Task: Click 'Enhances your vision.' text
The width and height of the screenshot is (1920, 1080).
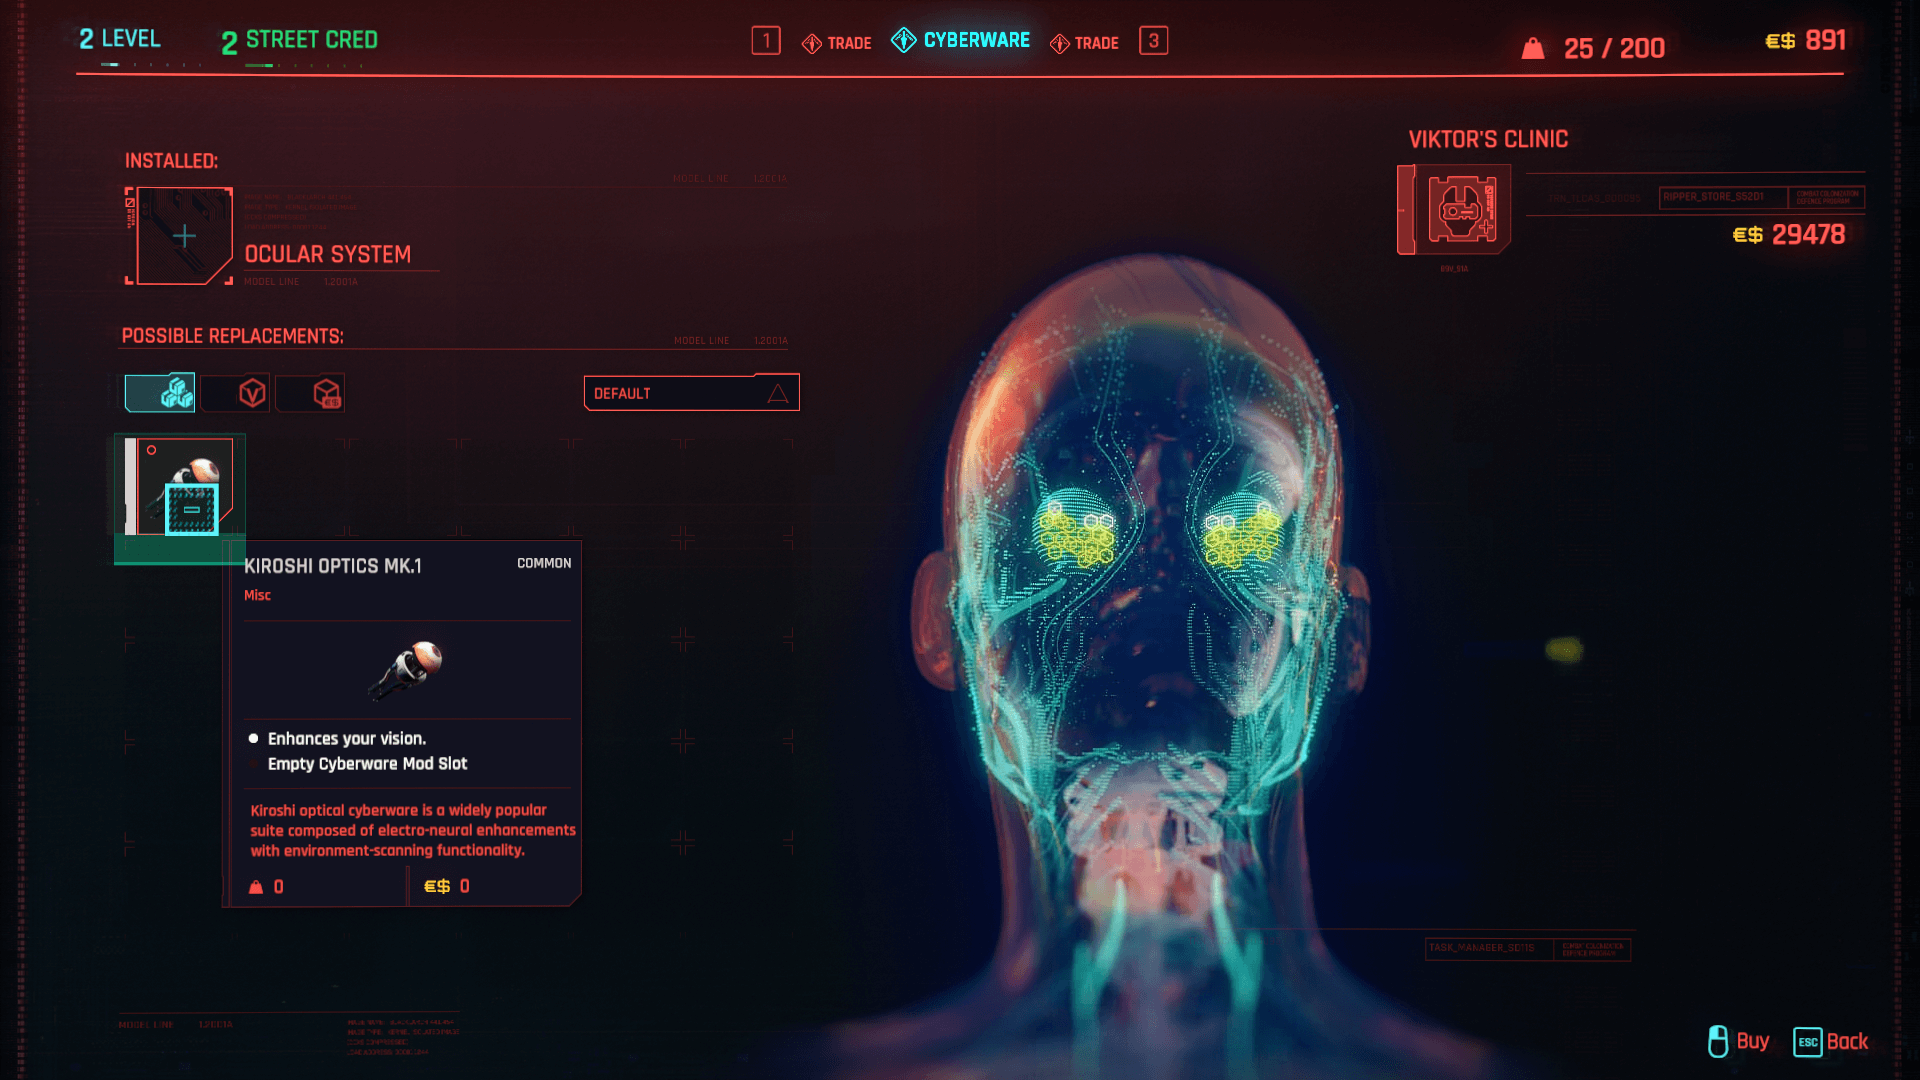Action: click(347, 739)
